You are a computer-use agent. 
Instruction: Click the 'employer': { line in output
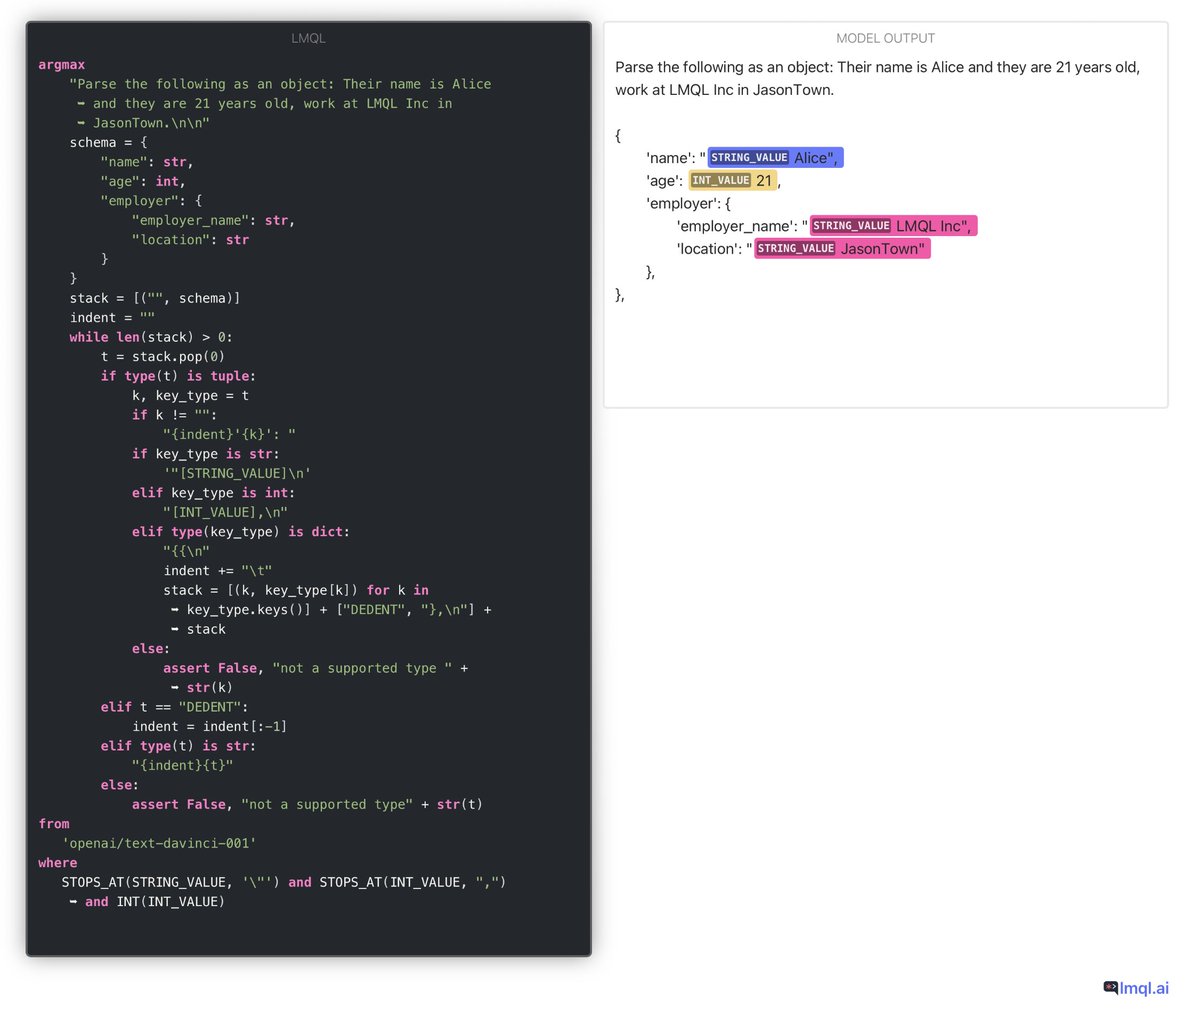[688, 203]
